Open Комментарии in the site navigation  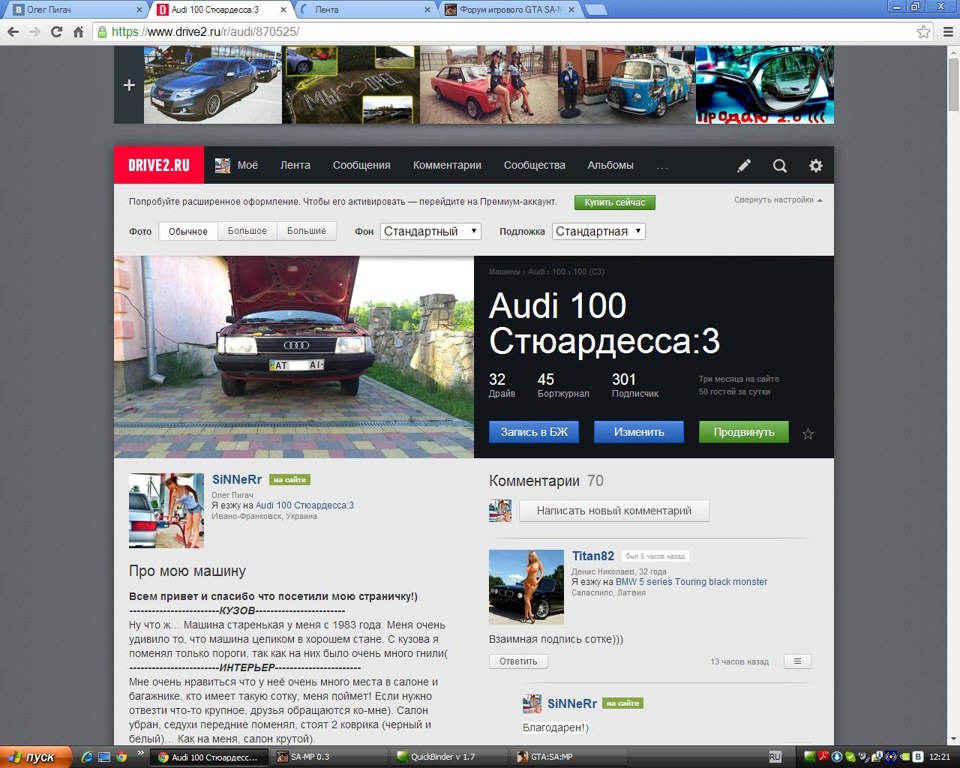click(x=447, y=165)
